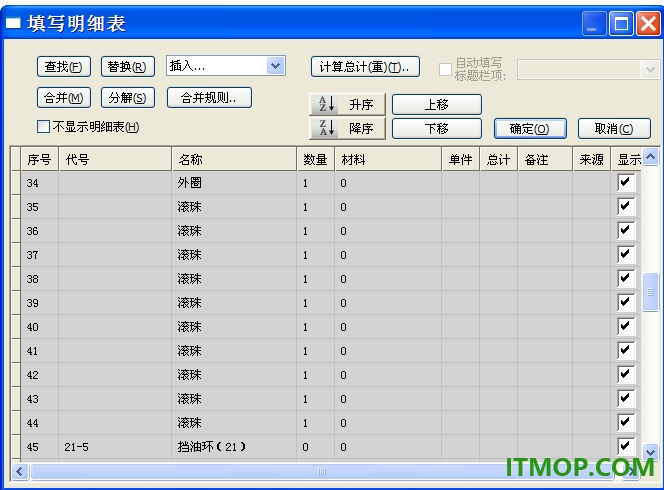Screen dimensions: 664x490
Task: Click the vertical scrollbar thumb
Action: point(650,292)
